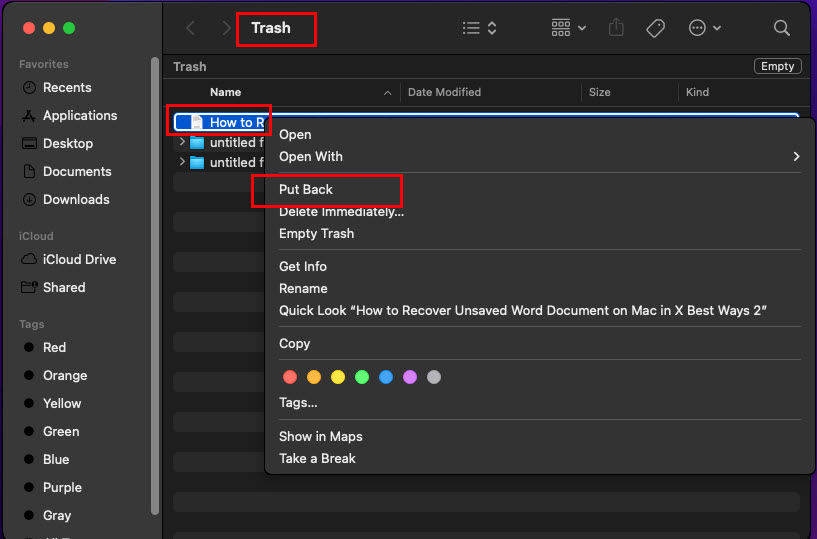Click the Finder search magnifier icon
The image size is (817, 539).
click(782, 28)
